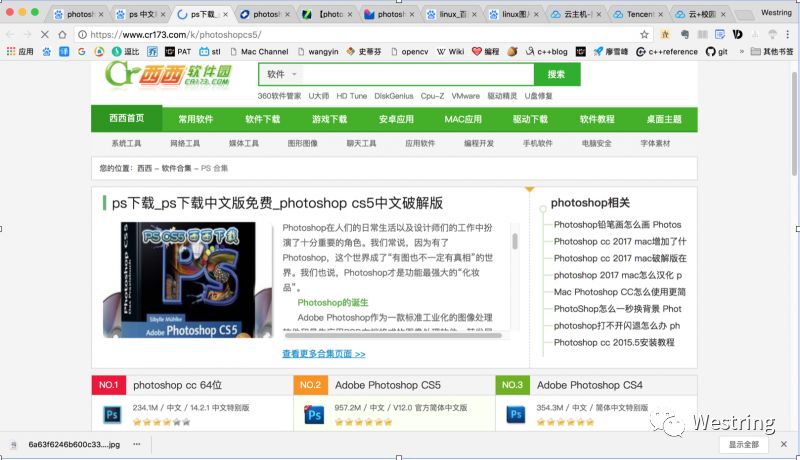Open article Photoshop cc 2015.5安装教程

pos(614,342)
